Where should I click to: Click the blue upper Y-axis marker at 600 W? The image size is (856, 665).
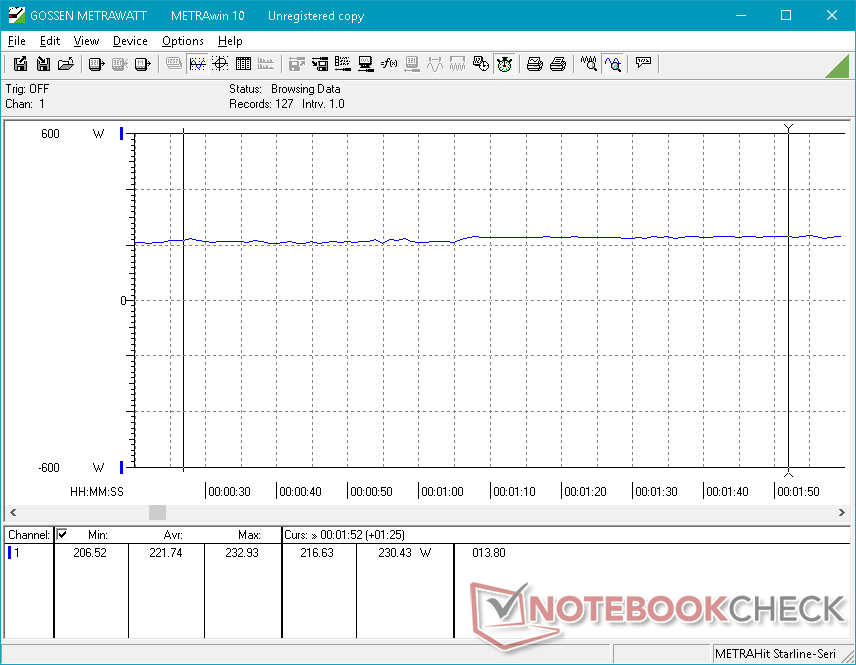coord(122,133)
